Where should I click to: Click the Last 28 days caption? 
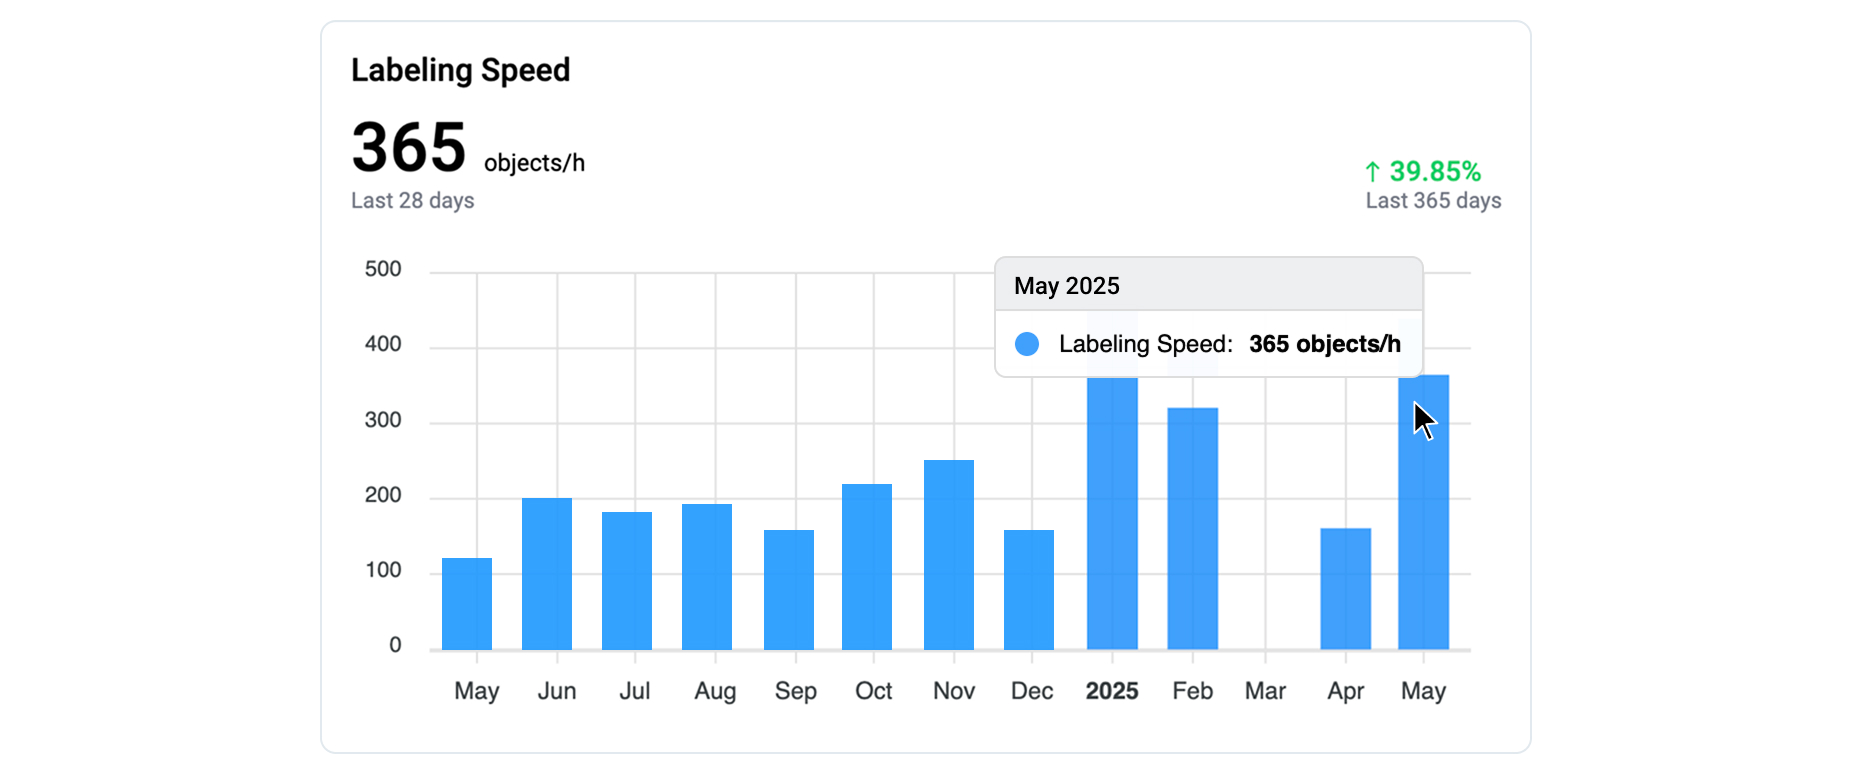(x=413, y=200)
